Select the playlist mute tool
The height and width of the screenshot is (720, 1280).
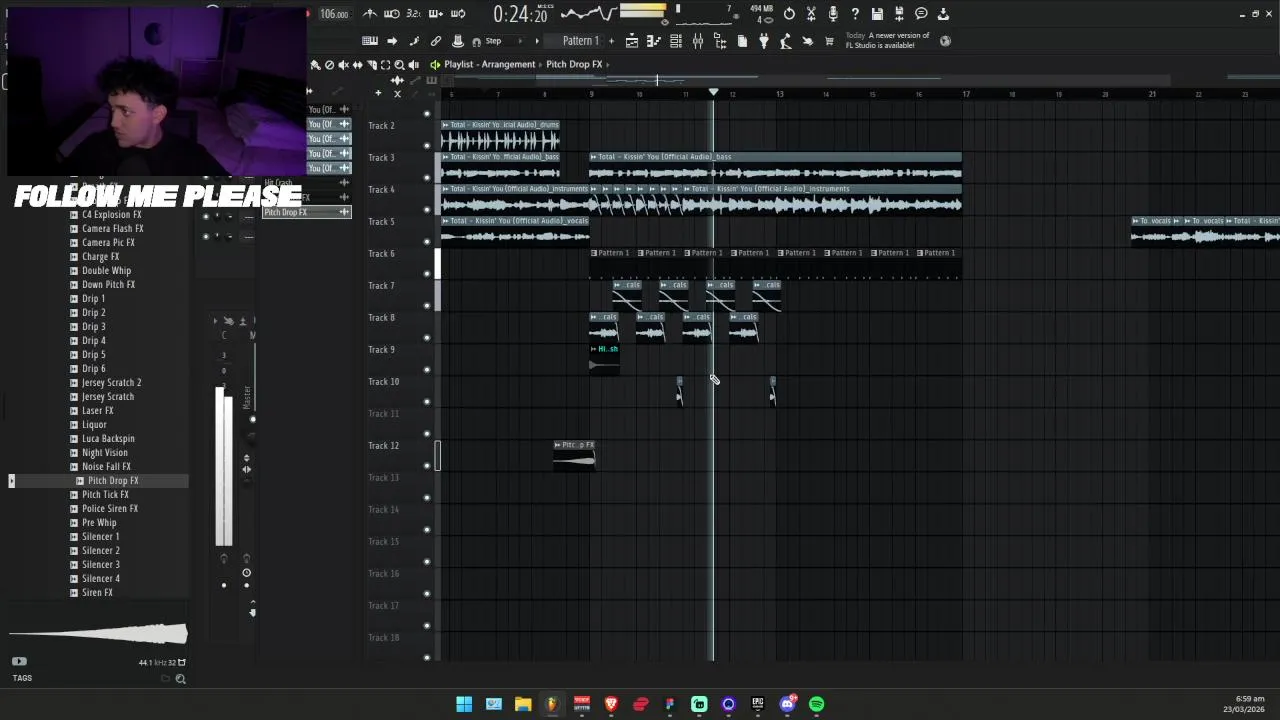click(344, 64)
